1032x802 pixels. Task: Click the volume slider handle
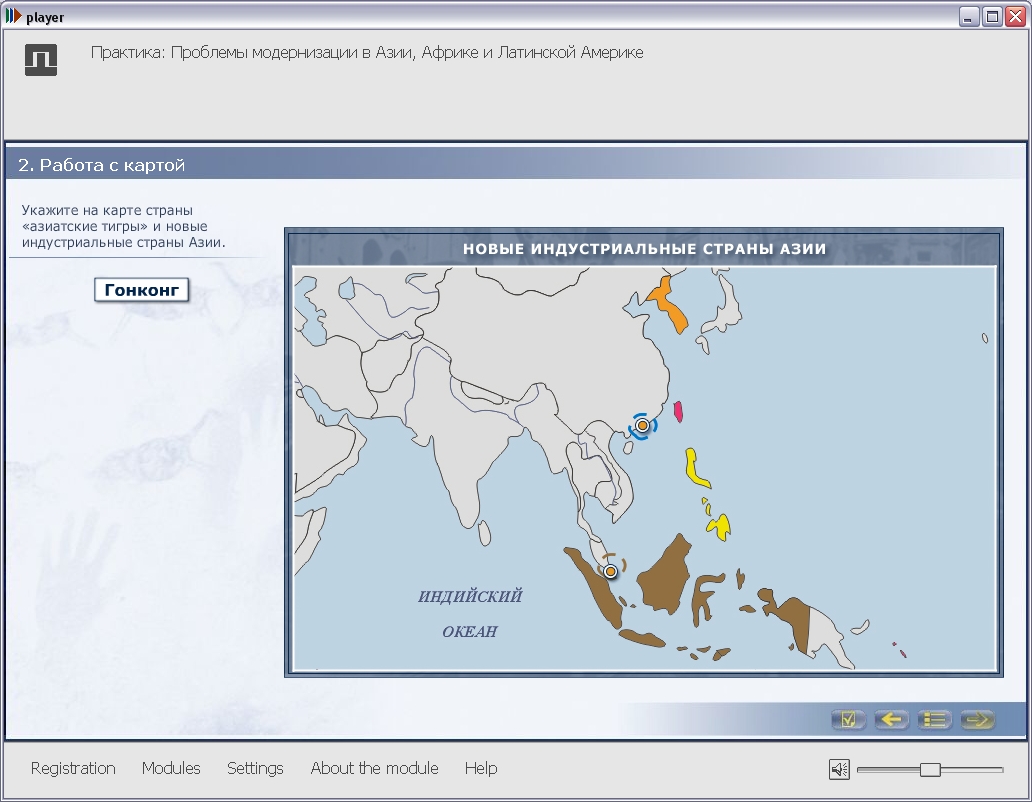930,769
